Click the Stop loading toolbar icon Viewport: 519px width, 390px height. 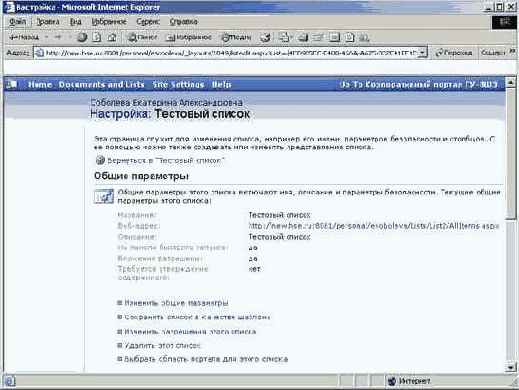coord(82,37)
